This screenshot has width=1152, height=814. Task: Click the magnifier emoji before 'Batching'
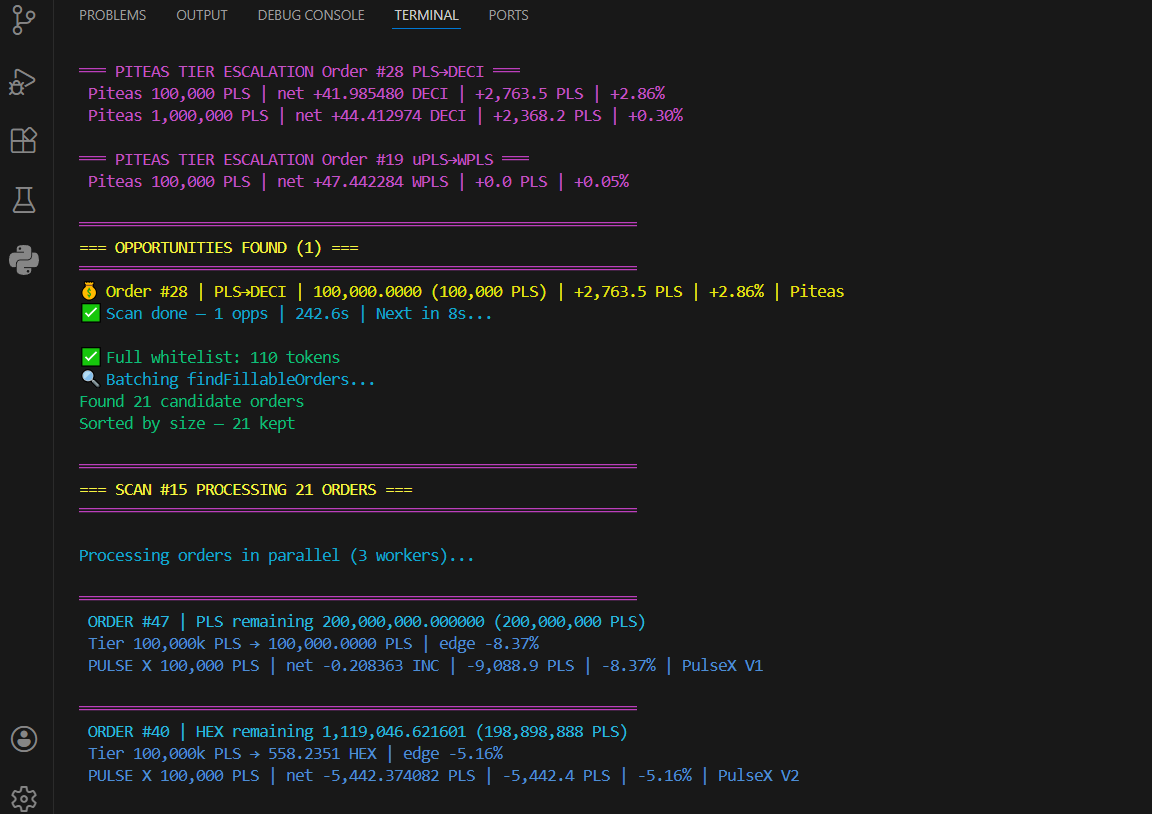tap(90, 379)
